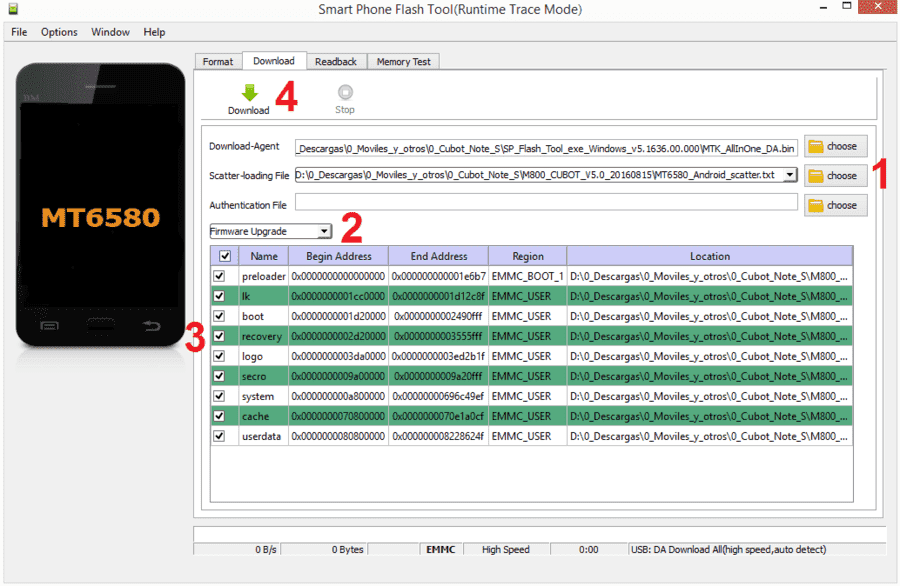Uncheck the recovery partition checkbox
The width and height of the screenshot is (900, 586).
(x=219, y=336)
